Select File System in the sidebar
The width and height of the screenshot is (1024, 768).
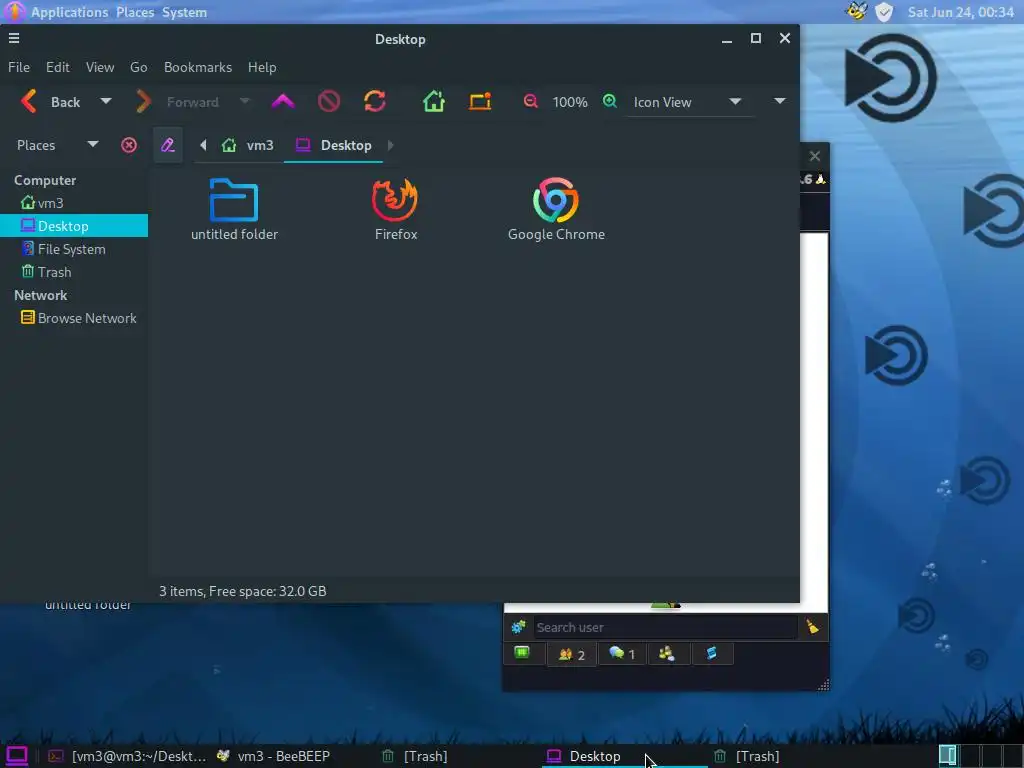[x=74, y=249]
